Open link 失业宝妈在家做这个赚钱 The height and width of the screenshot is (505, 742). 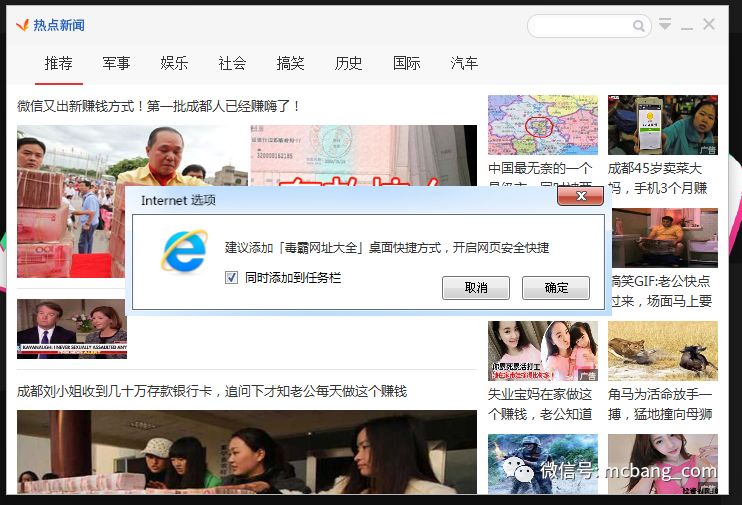(540, 404)
